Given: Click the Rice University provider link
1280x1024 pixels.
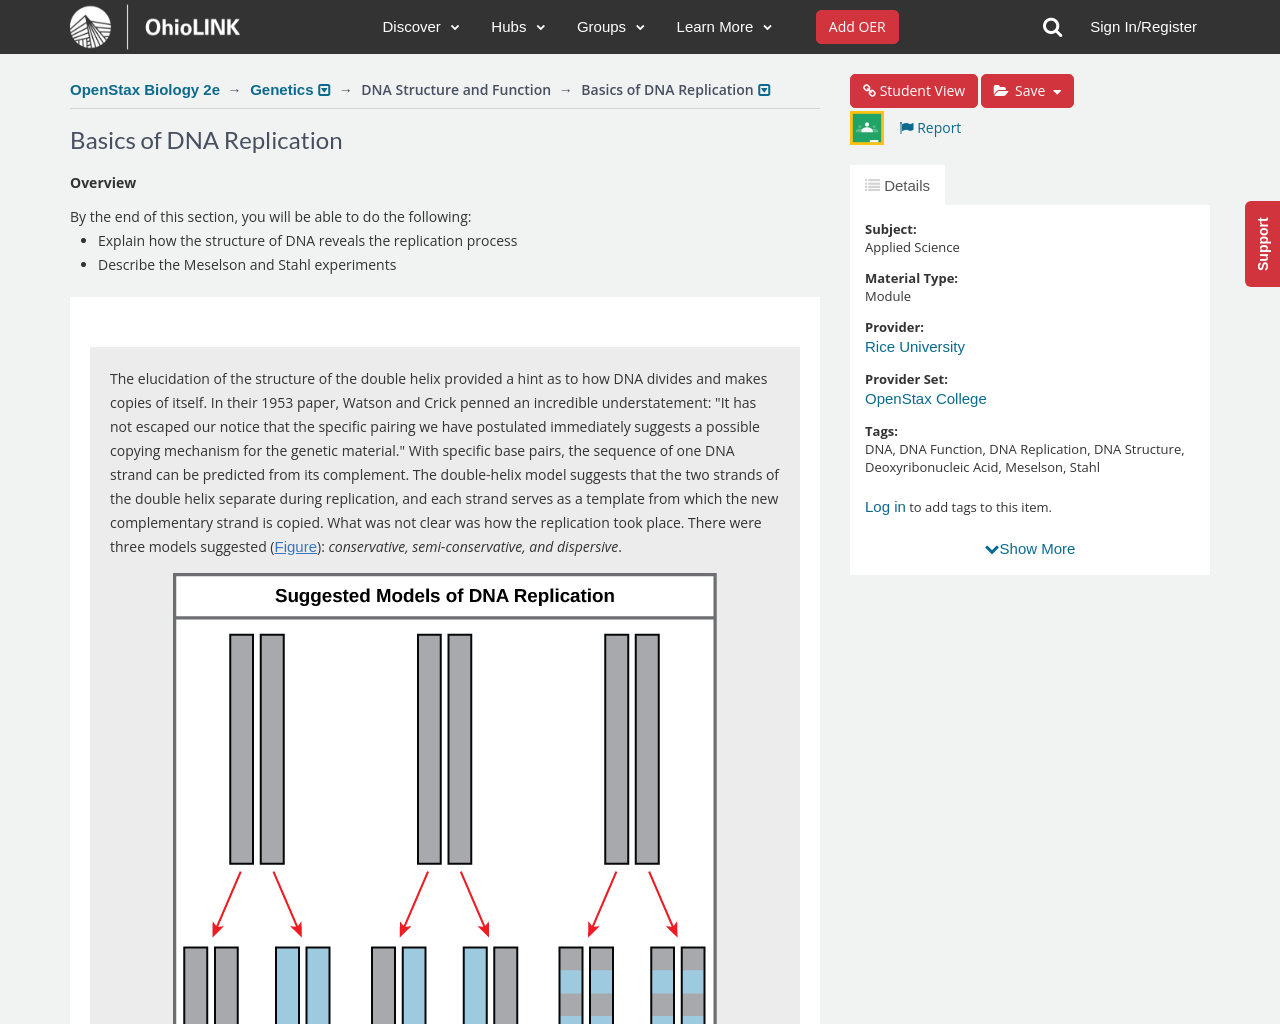Looking at the screenshot, I should click(914, 345).
